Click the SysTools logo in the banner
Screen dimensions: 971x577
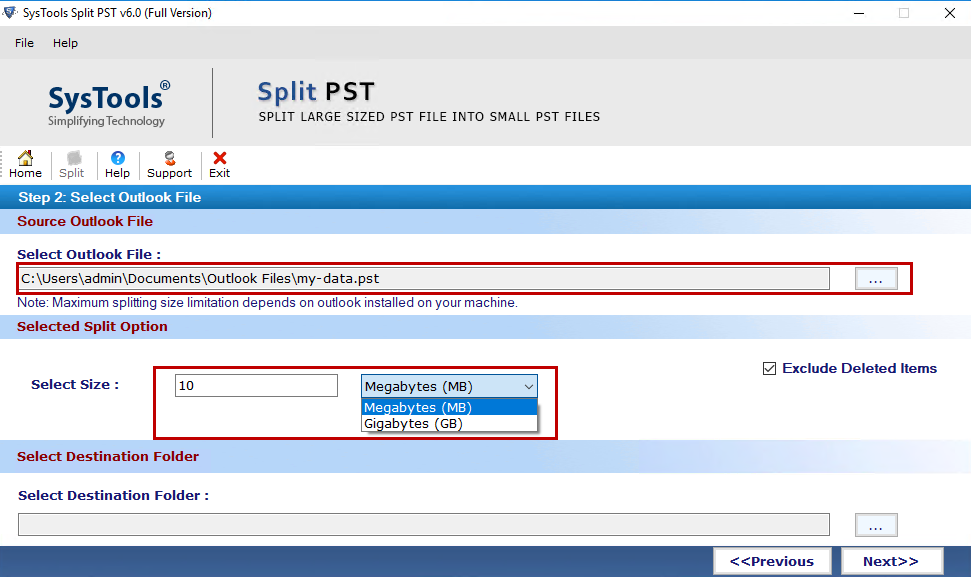[x=108, y=103]
